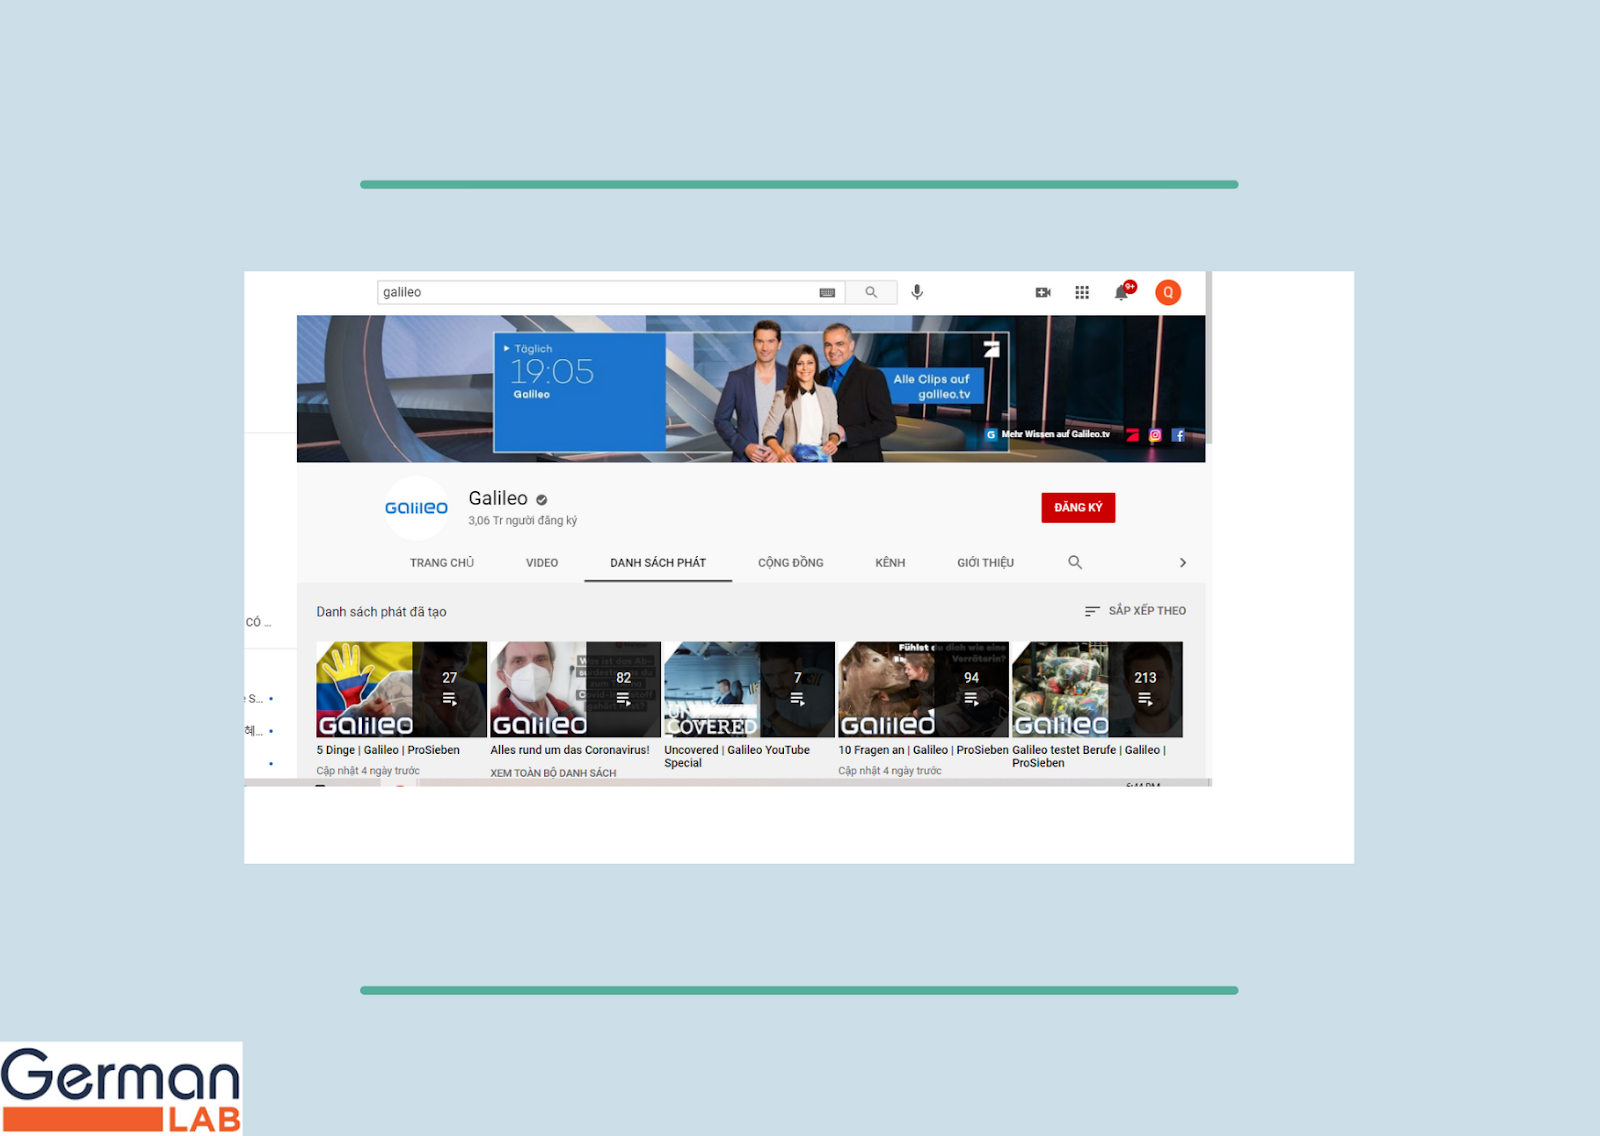Switch to the GIỚI THIỆU tab
This screenshot has width=1600, height=1136.
click(x=985, y=563)
